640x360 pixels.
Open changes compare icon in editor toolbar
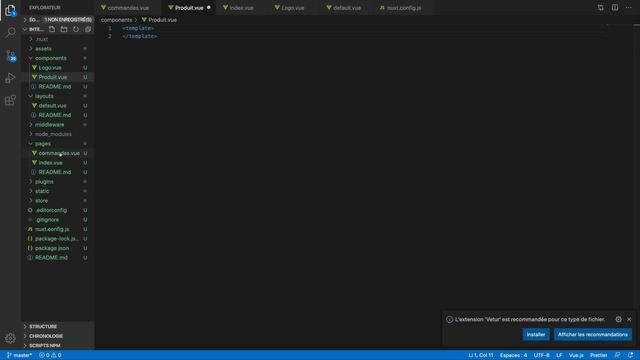pos(600,8)
